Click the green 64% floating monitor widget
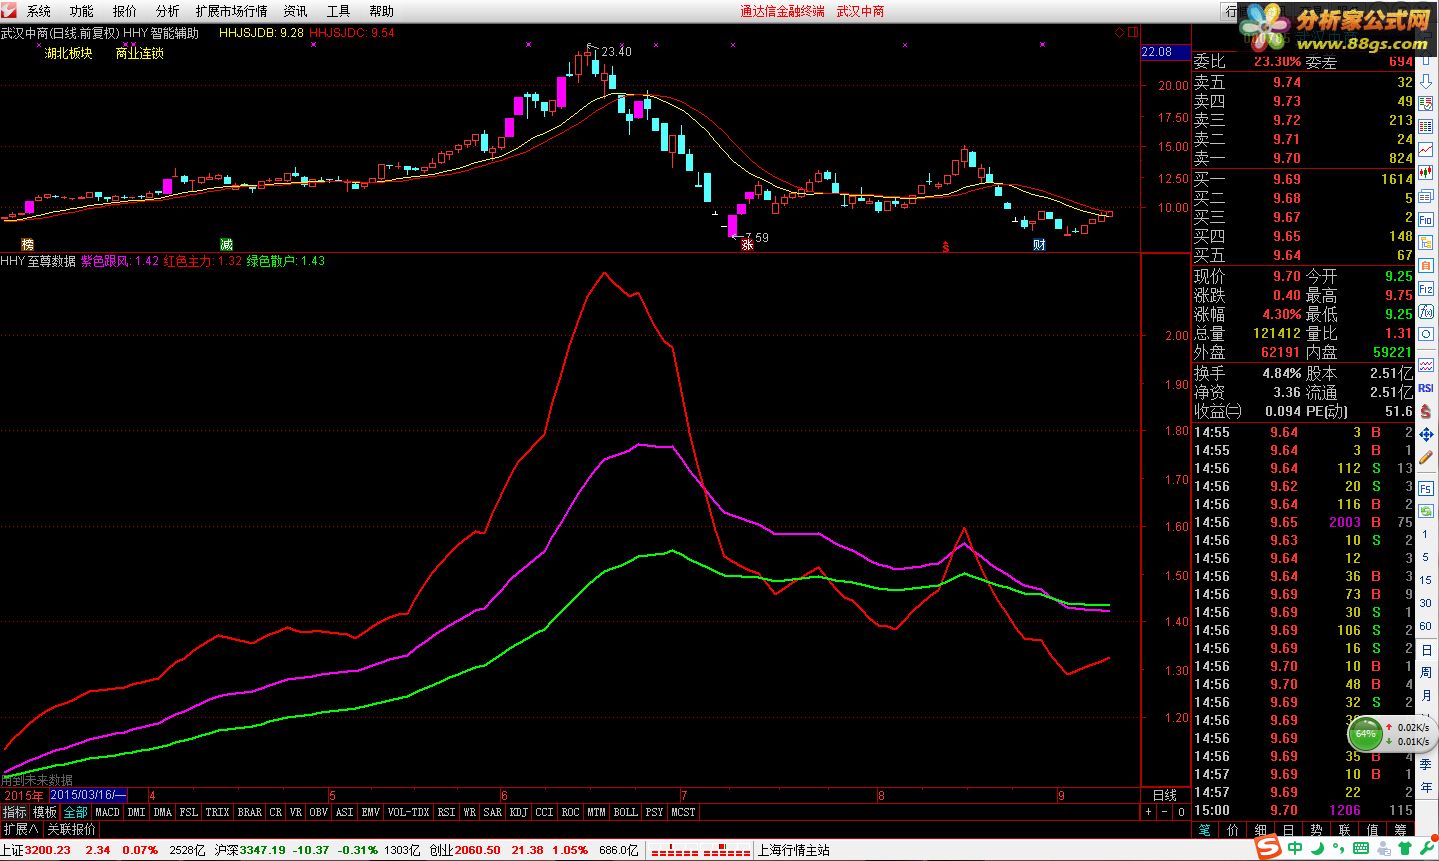This screenshot has width=1439, height=861. (1365, 733)
